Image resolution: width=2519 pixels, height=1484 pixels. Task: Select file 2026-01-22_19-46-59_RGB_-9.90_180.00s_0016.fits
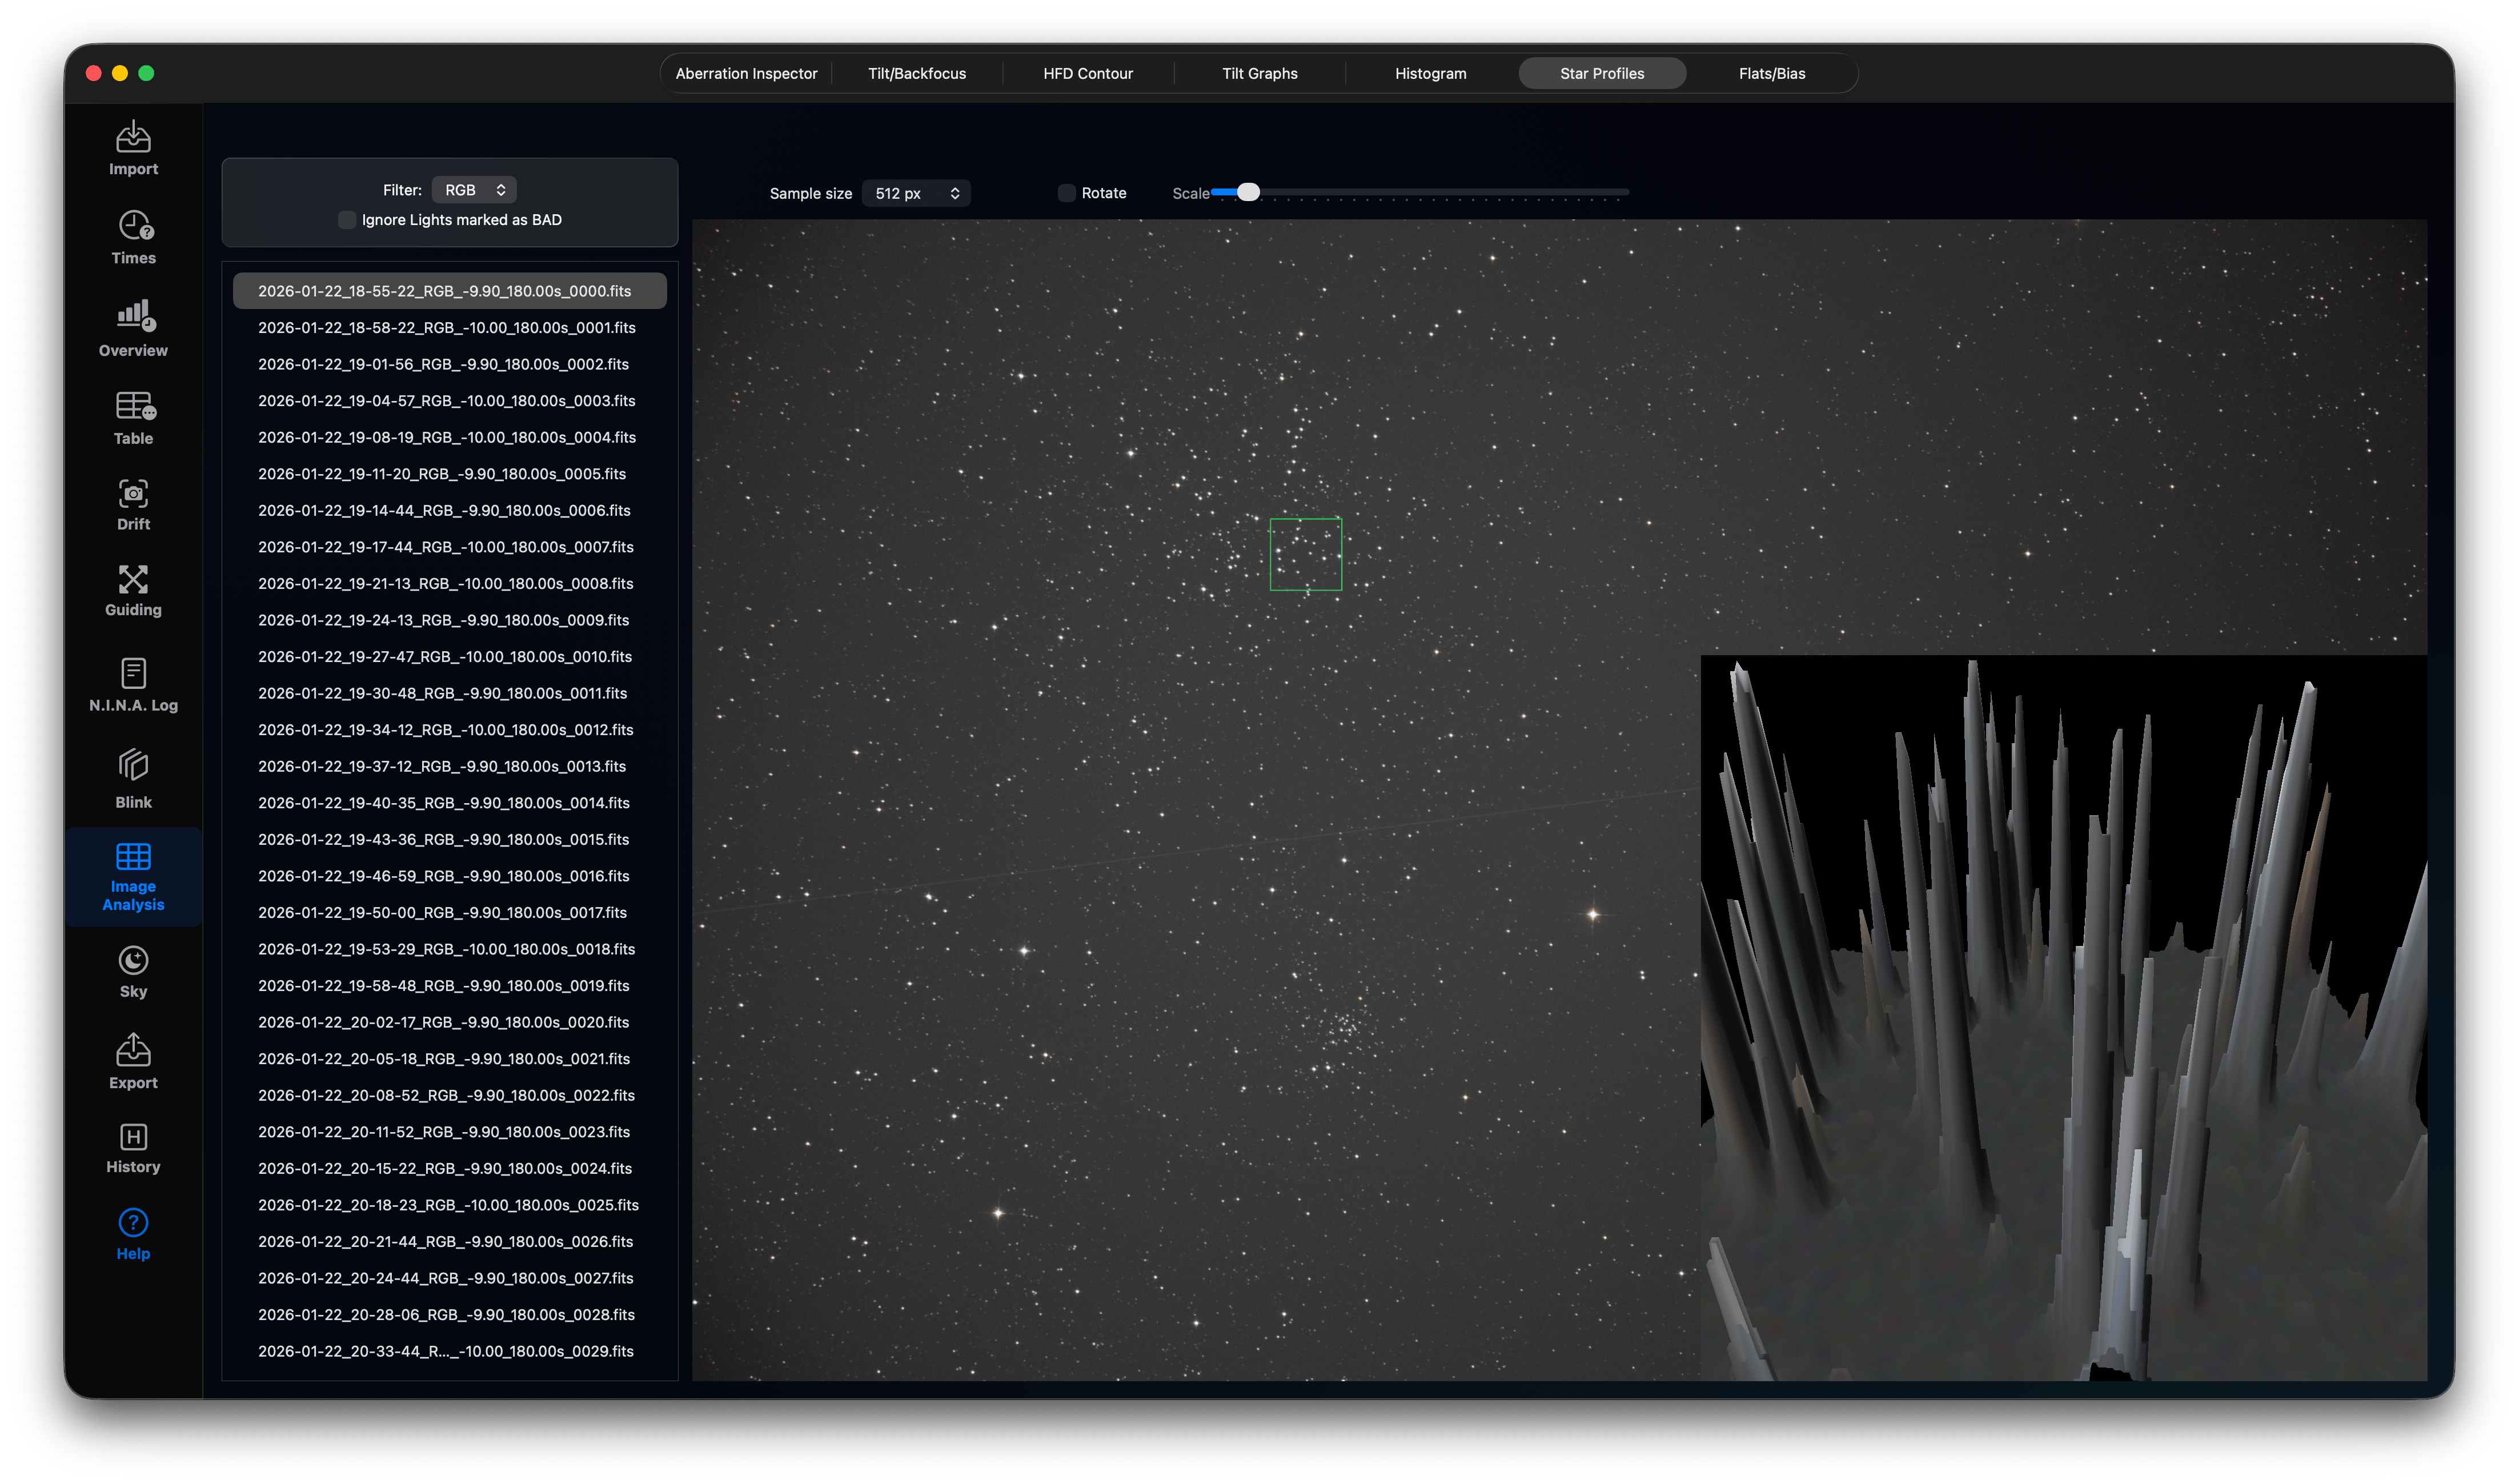click(449, 876)
